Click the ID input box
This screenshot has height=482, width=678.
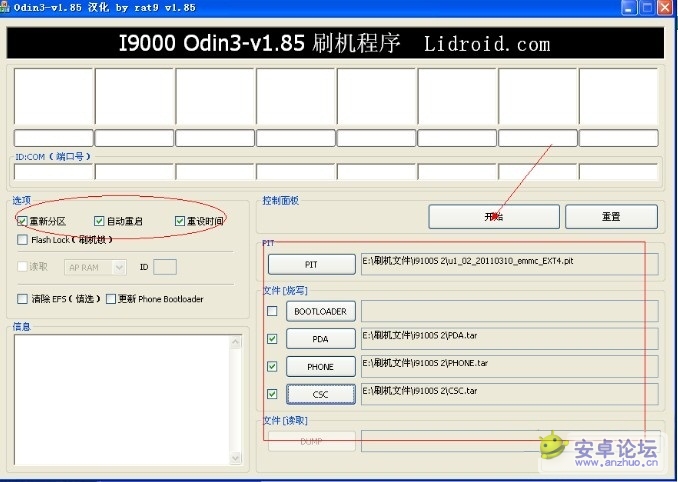point(165,267)
